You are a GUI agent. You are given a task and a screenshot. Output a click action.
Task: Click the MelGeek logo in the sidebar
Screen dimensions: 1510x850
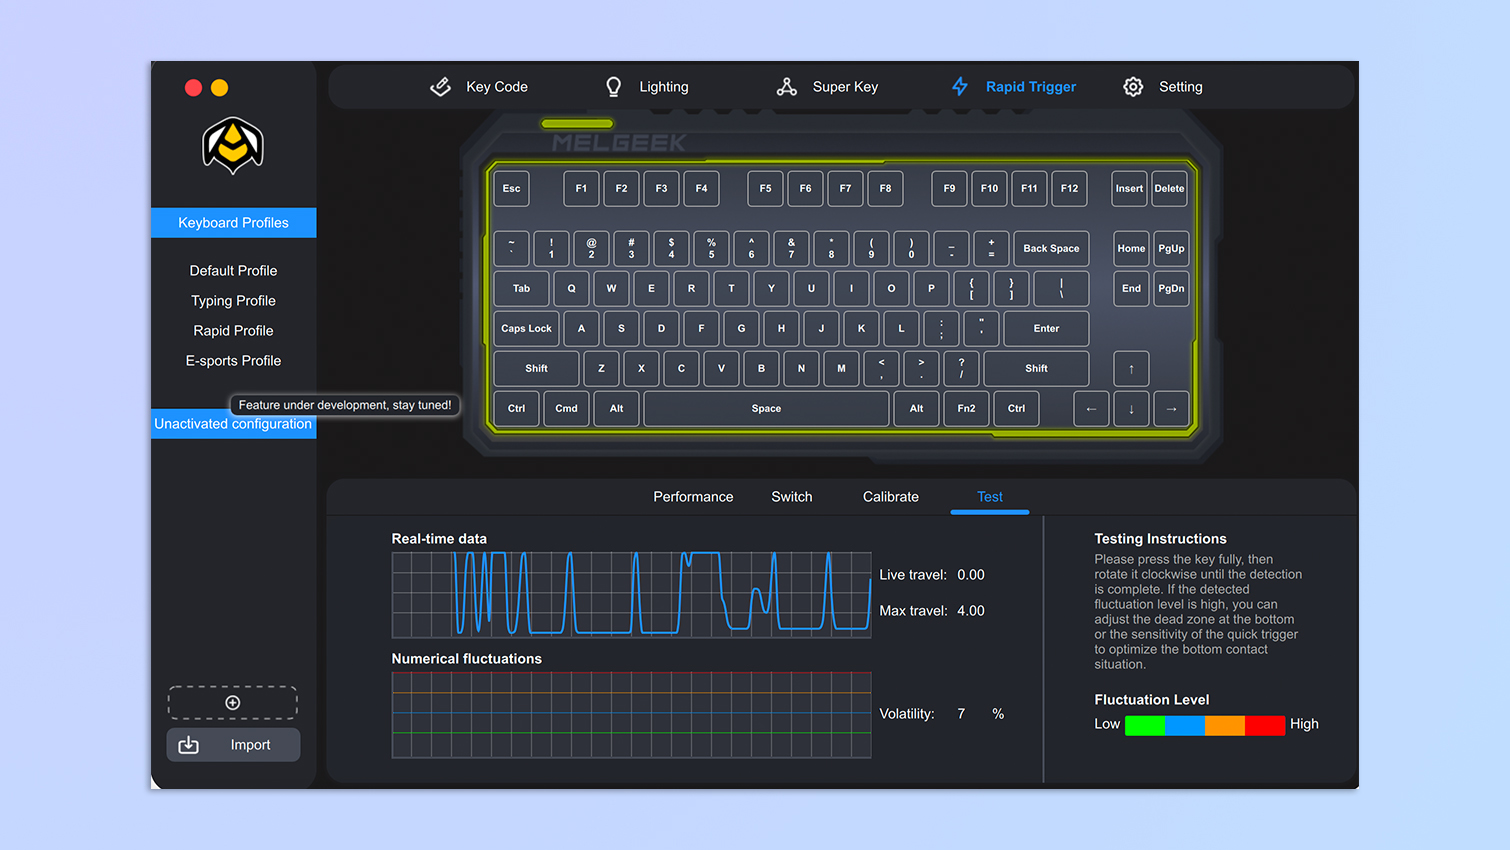[x=233, y=146]
